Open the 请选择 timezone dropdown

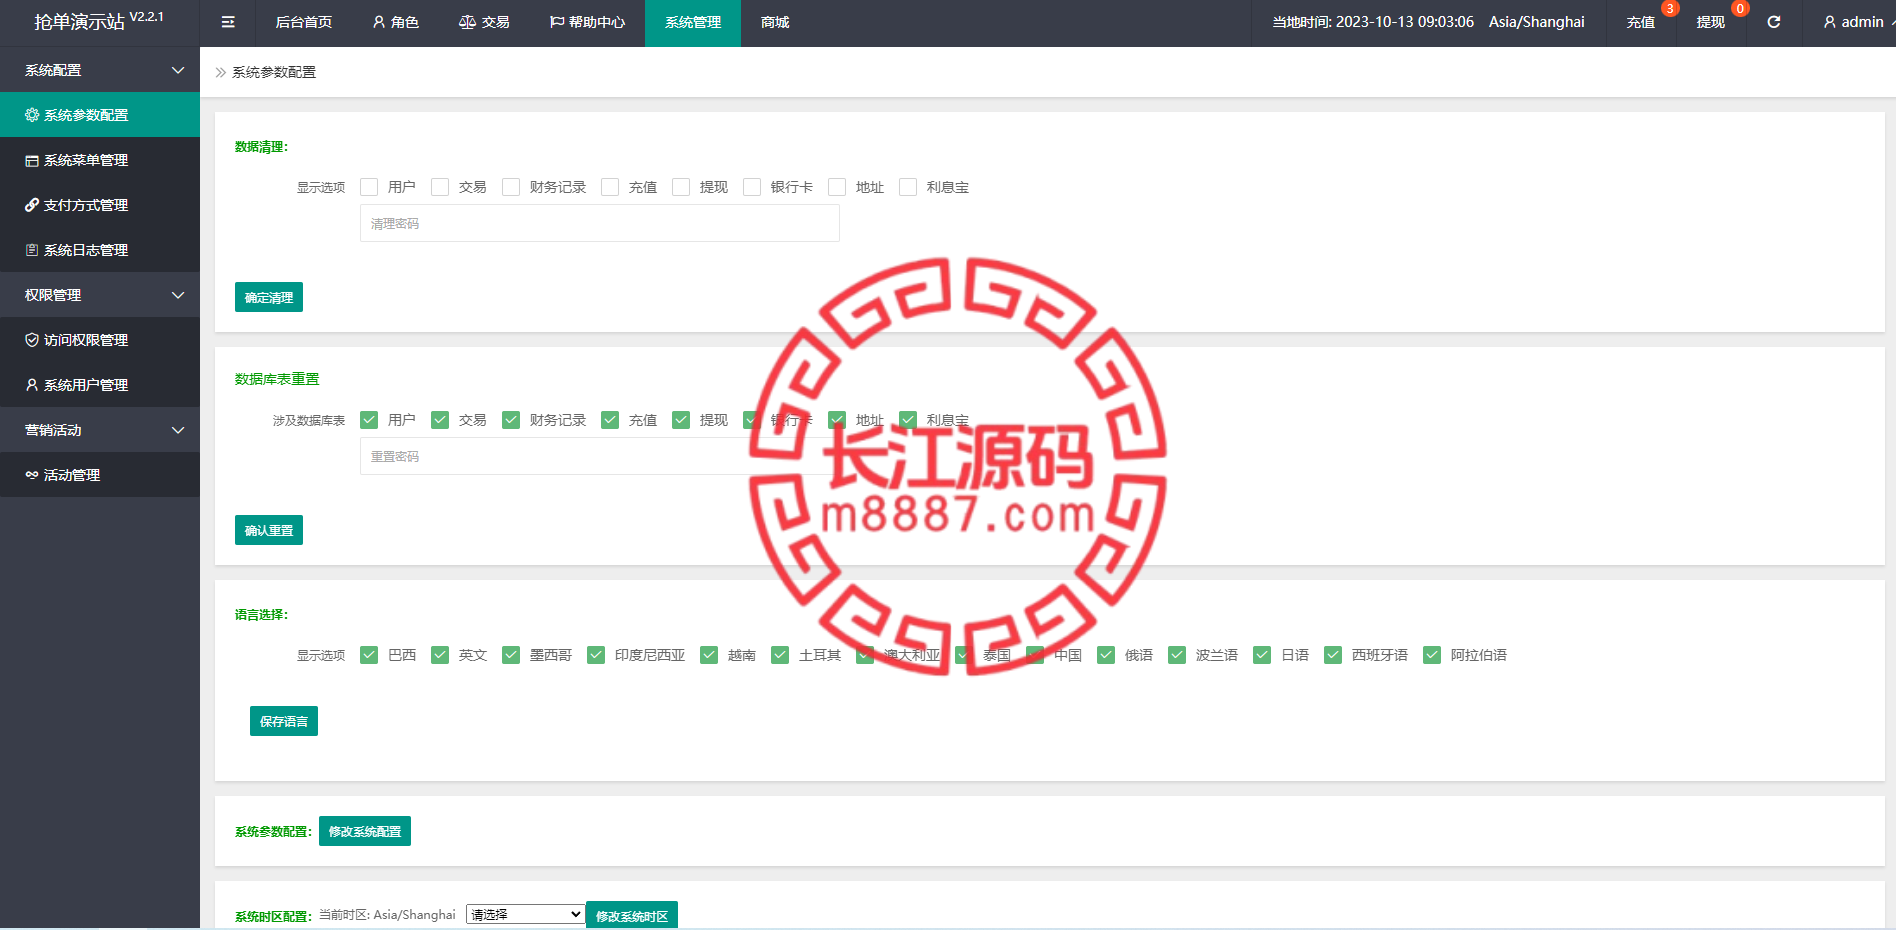point(525,914)
